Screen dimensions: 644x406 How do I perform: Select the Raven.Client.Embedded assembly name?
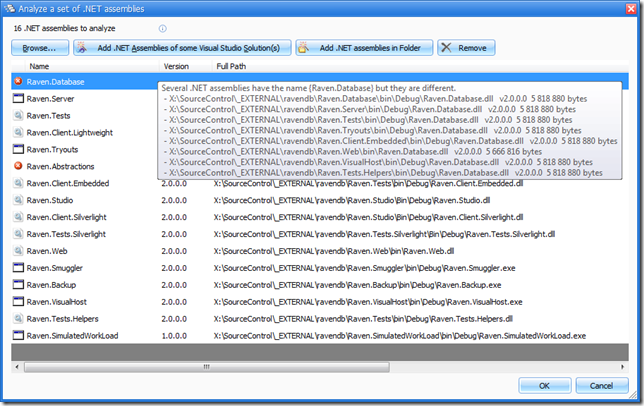coord(68,183)
